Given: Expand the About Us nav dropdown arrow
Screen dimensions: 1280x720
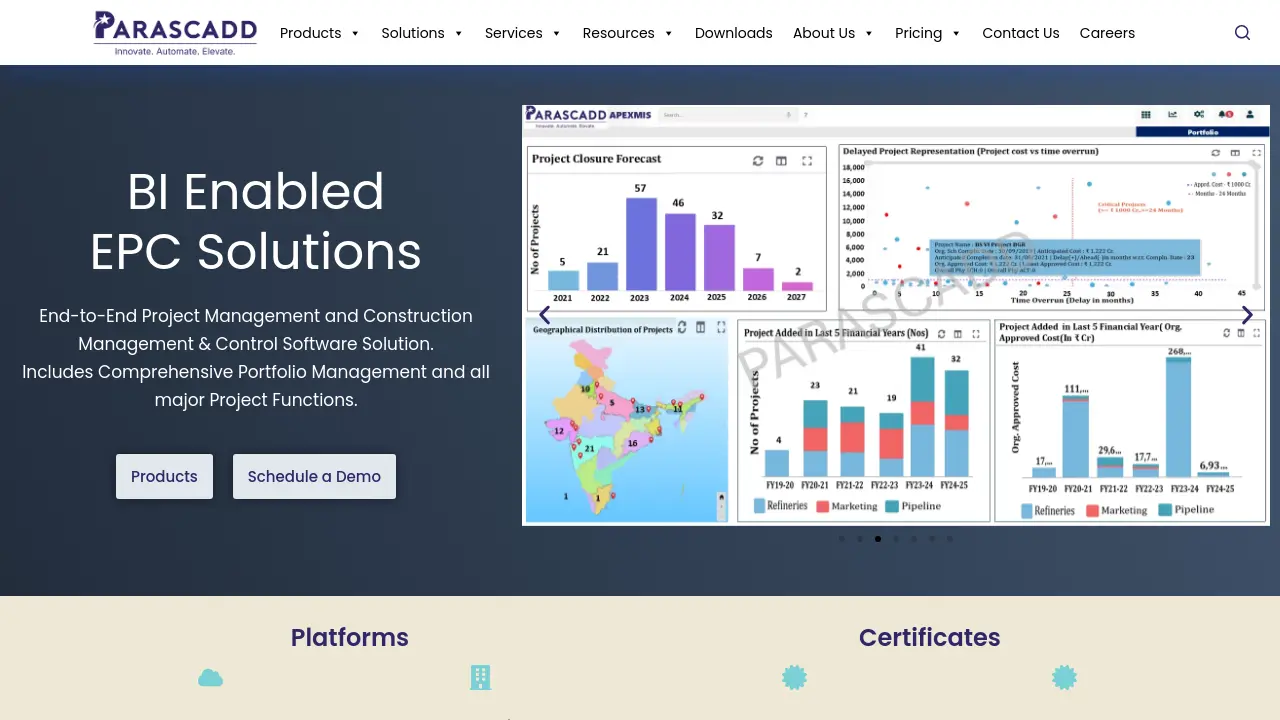Looking at the screenshot, I should (x=869, y=34).
